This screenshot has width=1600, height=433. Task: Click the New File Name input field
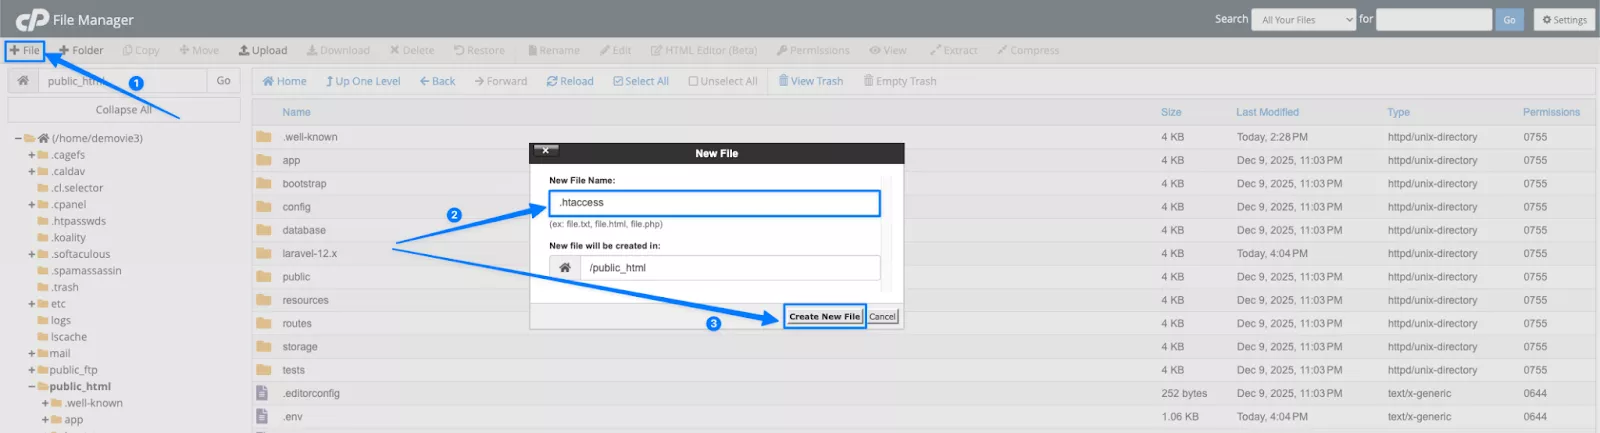coord(714,203)
